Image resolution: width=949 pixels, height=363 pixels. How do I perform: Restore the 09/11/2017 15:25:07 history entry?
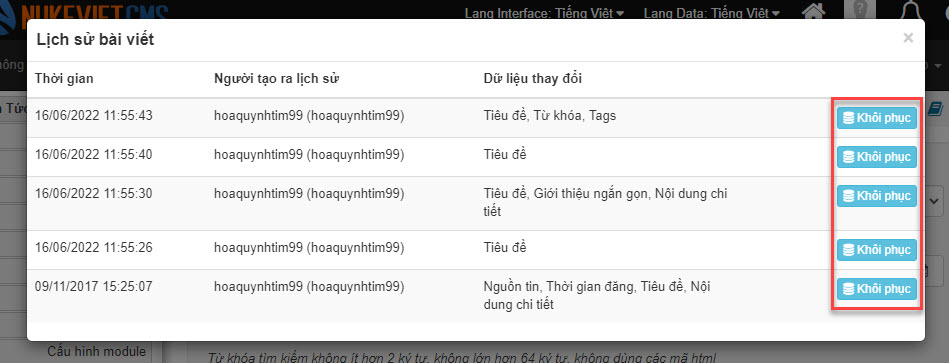pos(877,289)
